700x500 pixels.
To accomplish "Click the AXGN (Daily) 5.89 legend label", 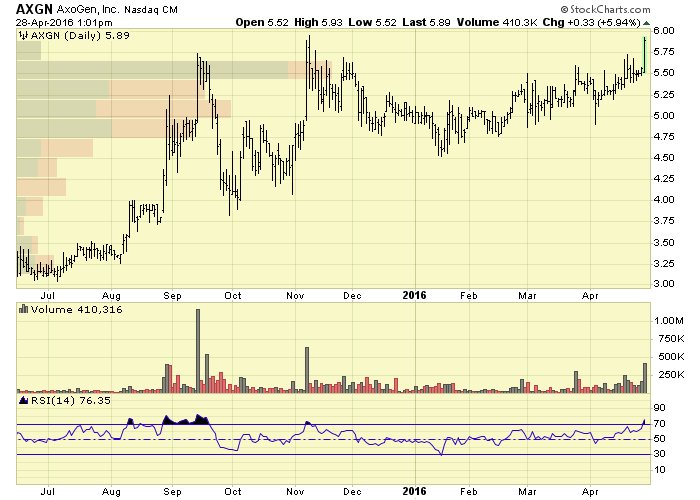I will point(80,35).
